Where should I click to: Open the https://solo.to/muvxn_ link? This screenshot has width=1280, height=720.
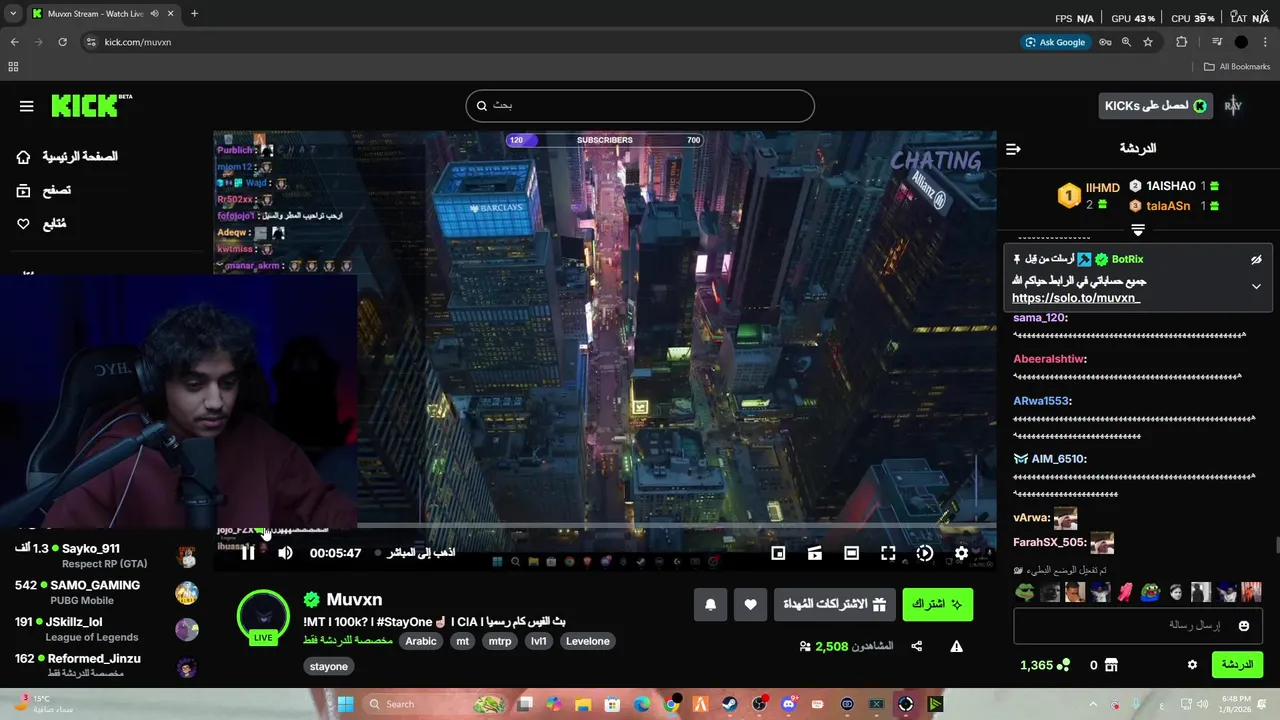point(1076,298)
